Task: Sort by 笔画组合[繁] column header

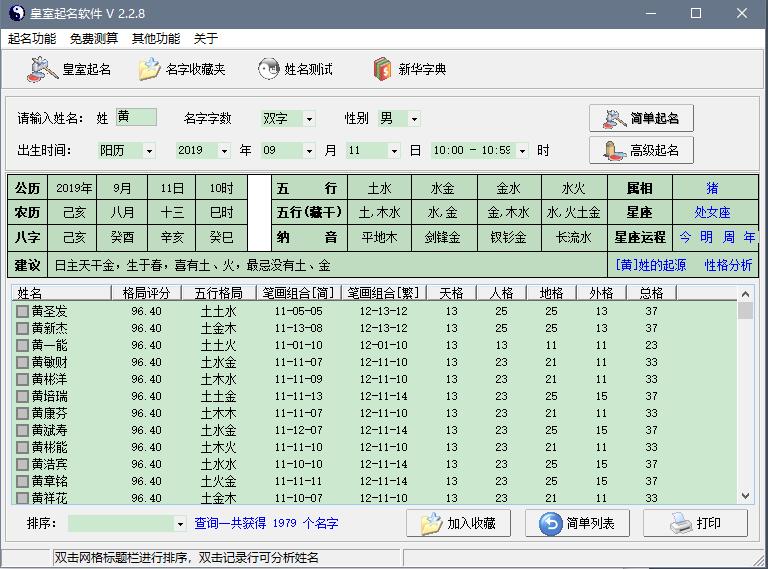Action: (x=384, y=293)
